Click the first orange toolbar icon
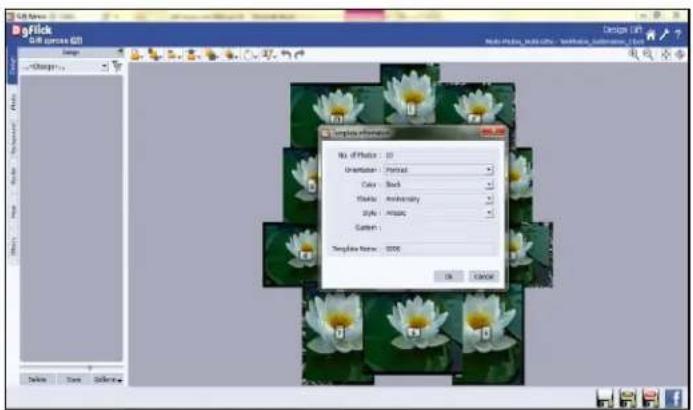 point(136,55)
